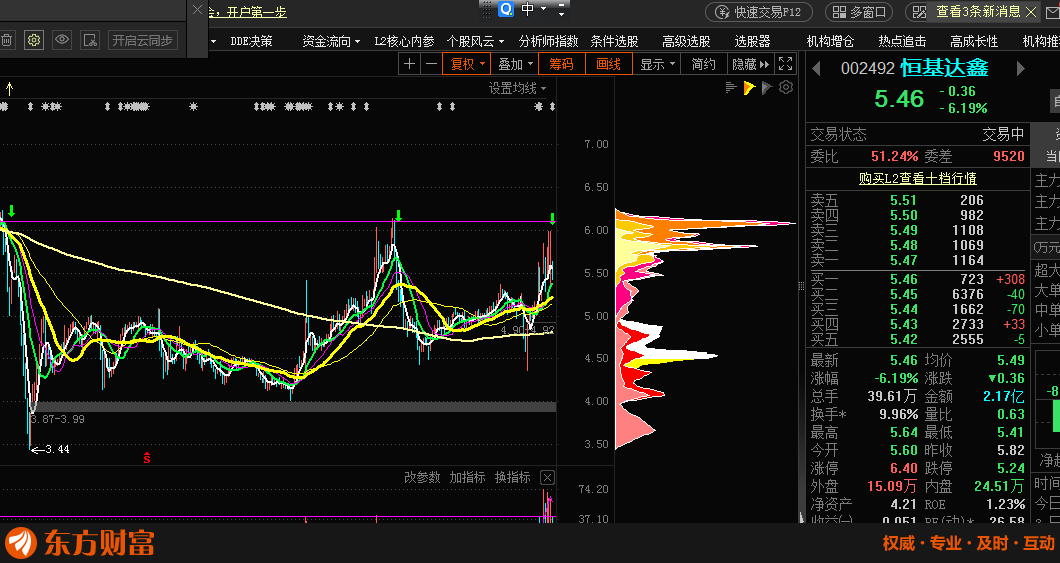Viewport: 1060px width, 563px height.
Task: Click the trash delete icon
Action: click(5, 41)
